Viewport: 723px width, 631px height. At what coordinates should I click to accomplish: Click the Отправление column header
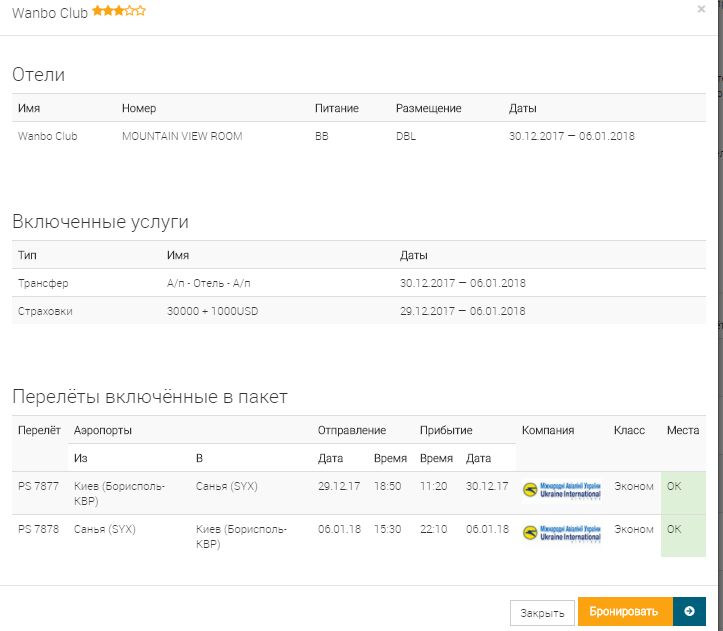(351, 430)
